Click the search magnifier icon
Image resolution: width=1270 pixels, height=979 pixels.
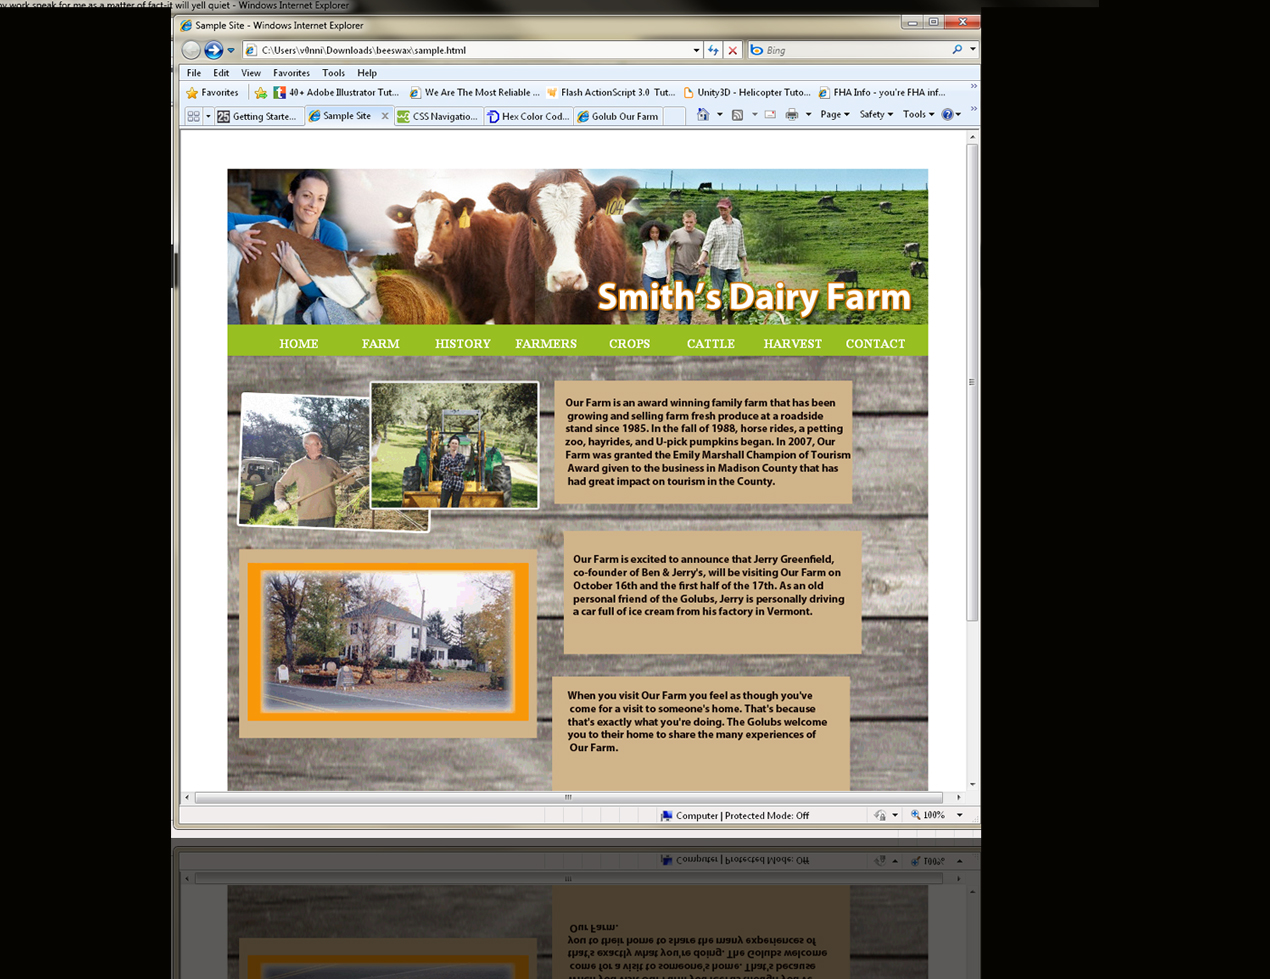(957, 49)
